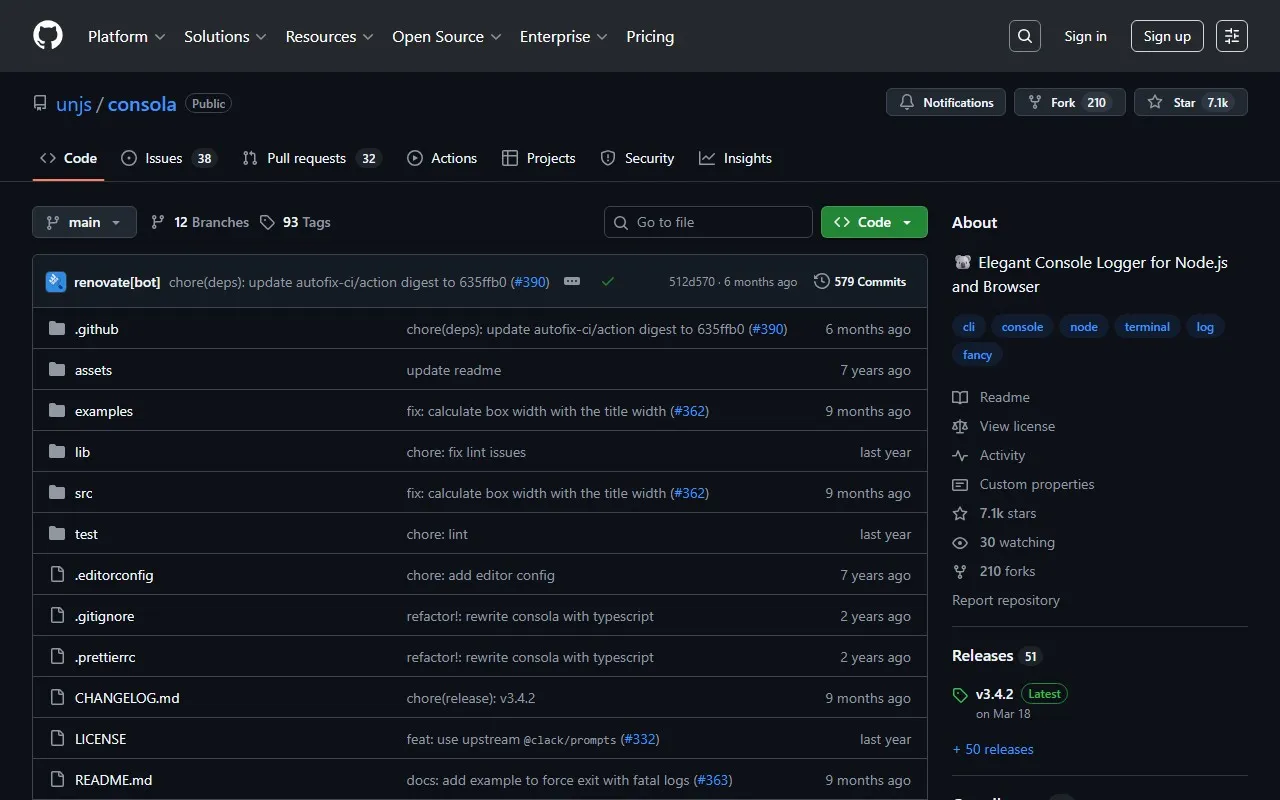Click the + 50 releases link
Viewport: 1280px width, 800px height.
[x=993, y=749]
